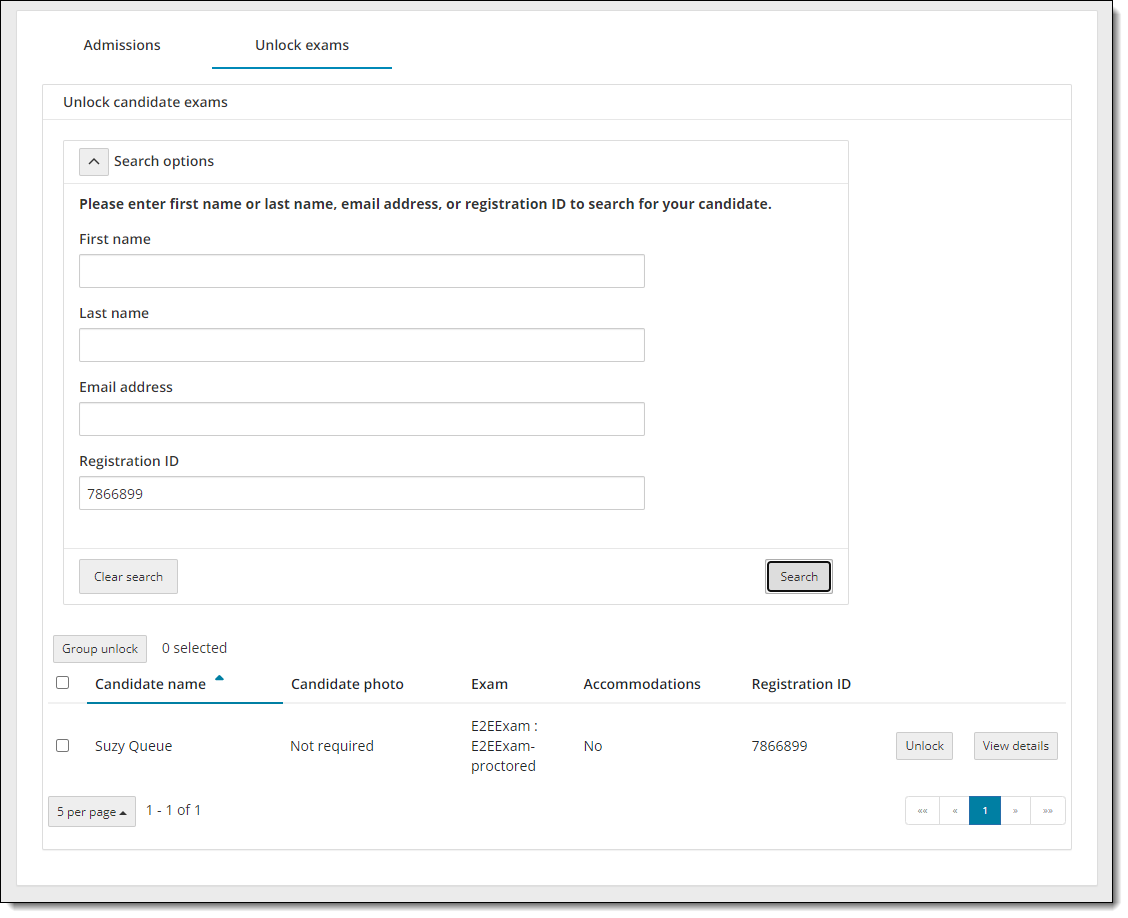
Task: Click the Registration ID field containing 7866899
Action: [362, 493]
